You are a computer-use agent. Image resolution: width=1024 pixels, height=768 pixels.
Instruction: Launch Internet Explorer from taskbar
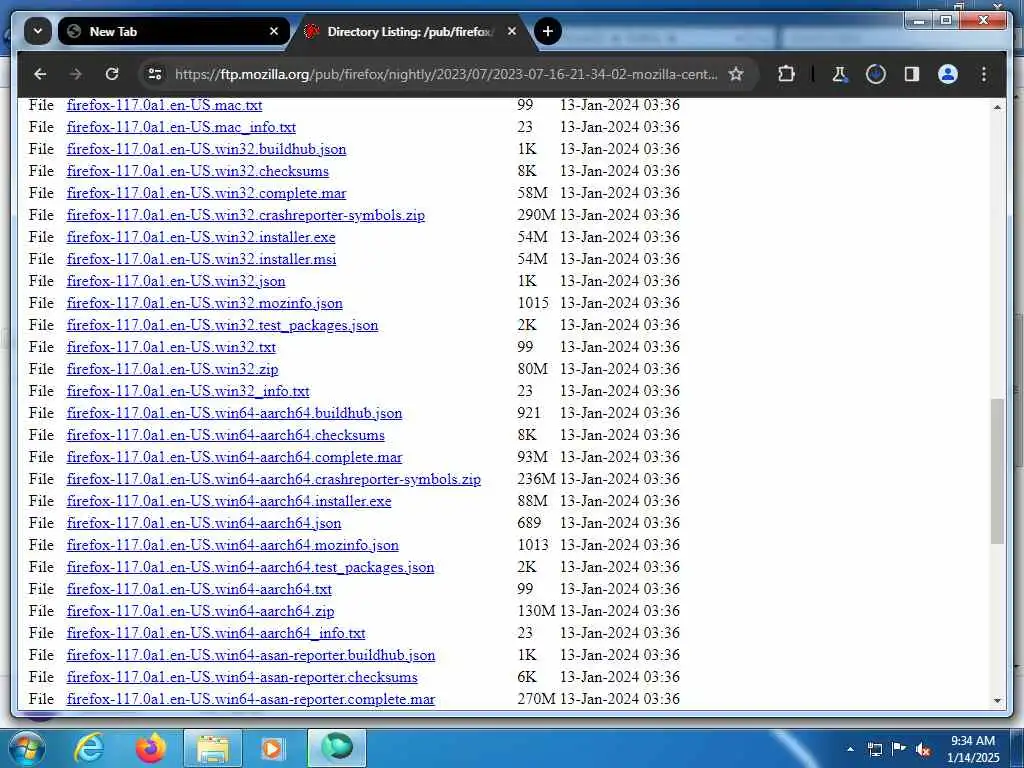pyautogui.click(x=89, y=748)
